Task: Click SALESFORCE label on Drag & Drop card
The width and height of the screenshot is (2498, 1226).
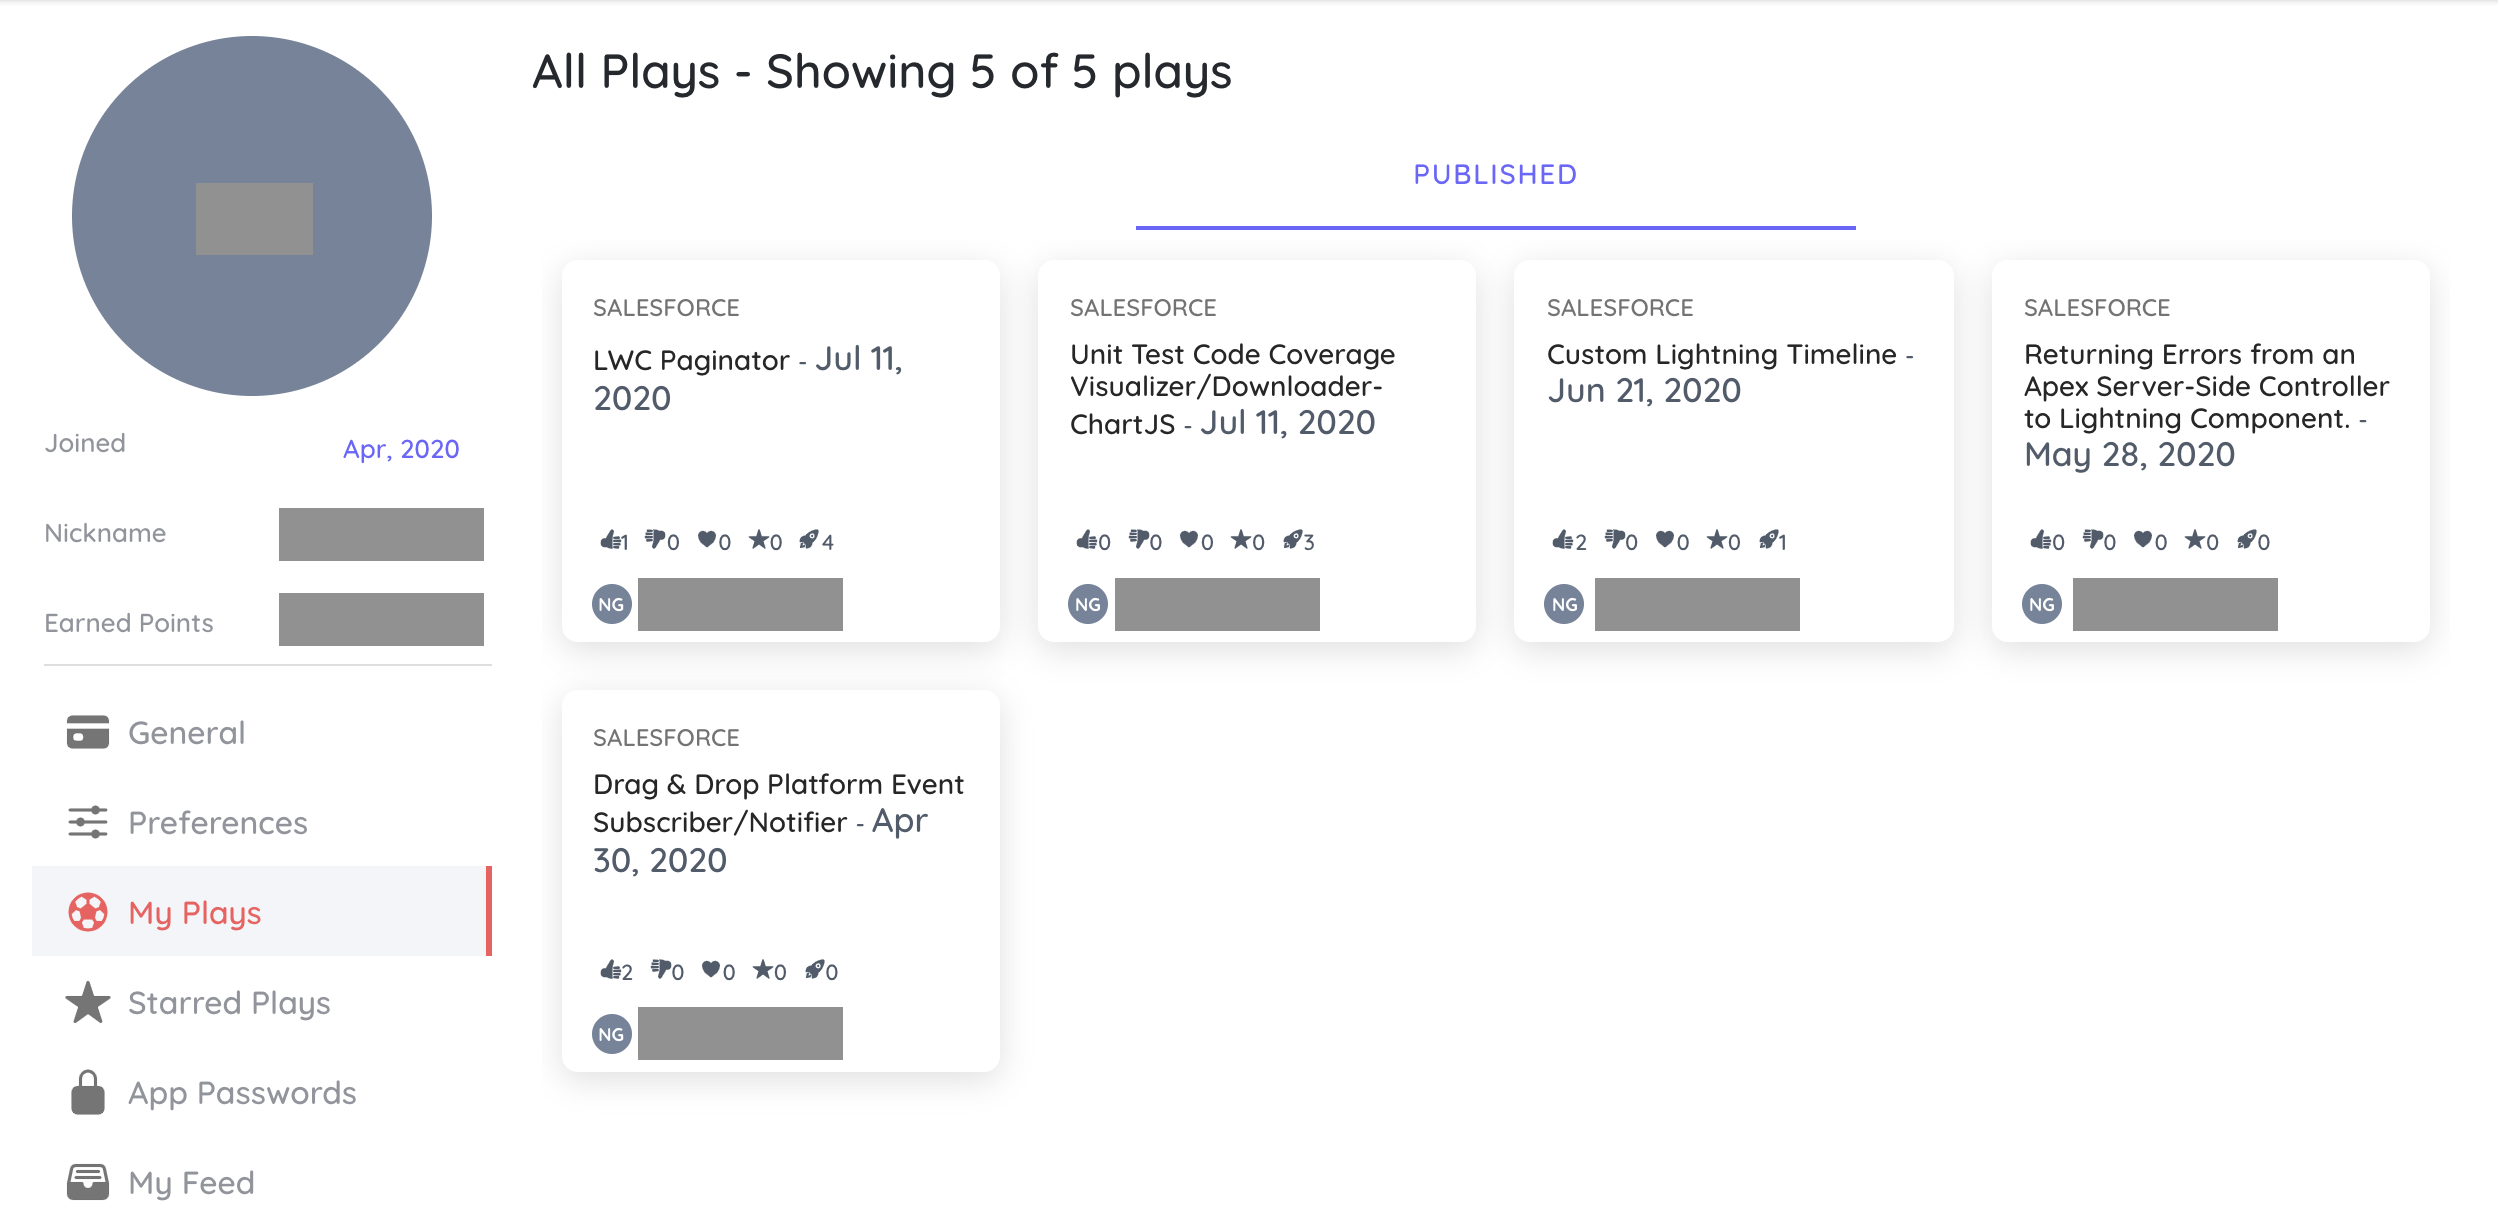Action: point(666,738)
